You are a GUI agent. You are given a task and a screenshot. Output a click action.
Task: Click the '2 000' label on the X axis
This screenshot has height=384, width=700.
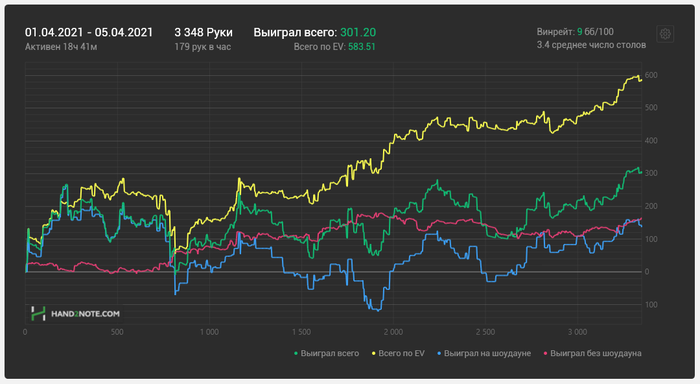[x=393, y=332]
